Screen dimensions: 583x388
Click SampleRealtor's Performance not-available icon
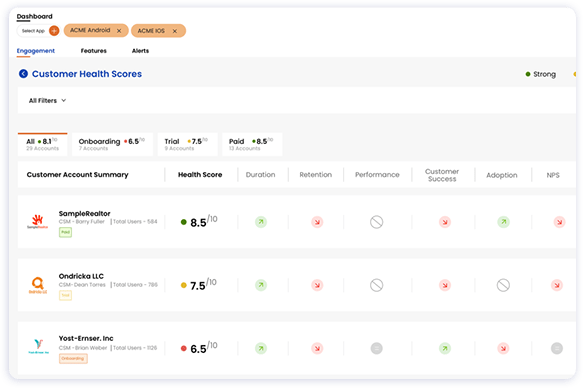[x=377, y=222]
